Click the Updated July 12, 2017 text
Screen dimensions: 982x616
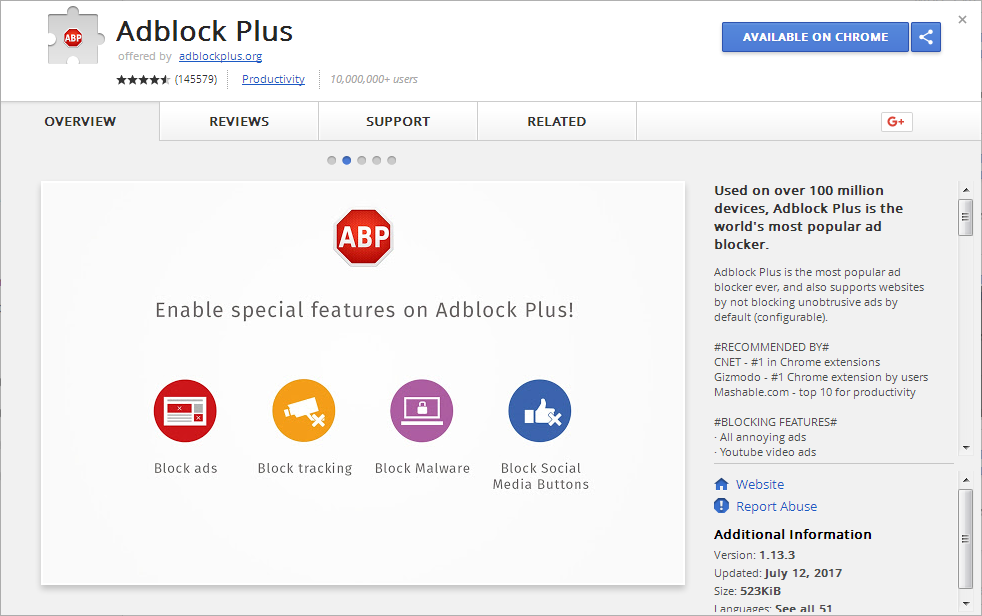click(778, 573)
